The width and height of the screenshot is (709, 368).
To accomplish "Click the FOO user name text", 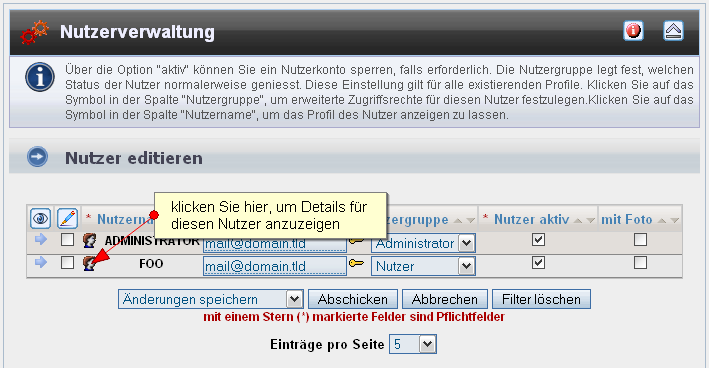I will (151, 264).
